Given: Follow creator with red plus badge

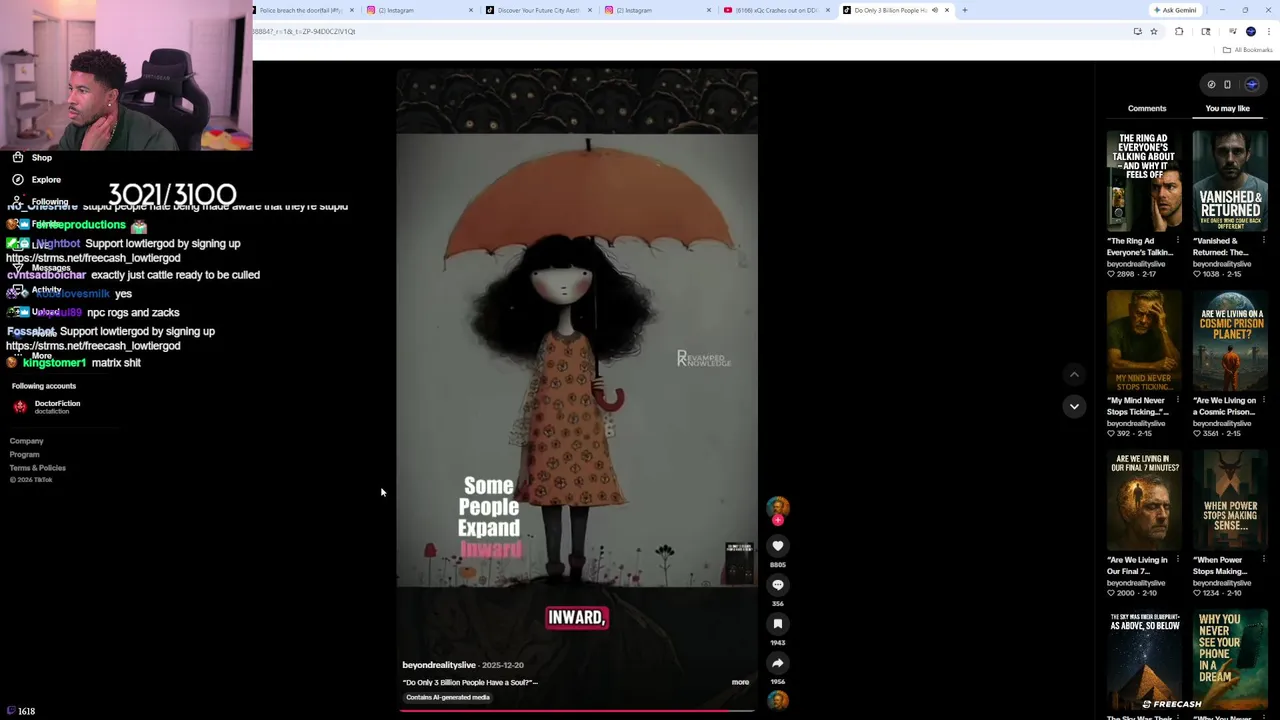Looking at the screenshot, I should (x=777, y=520).
